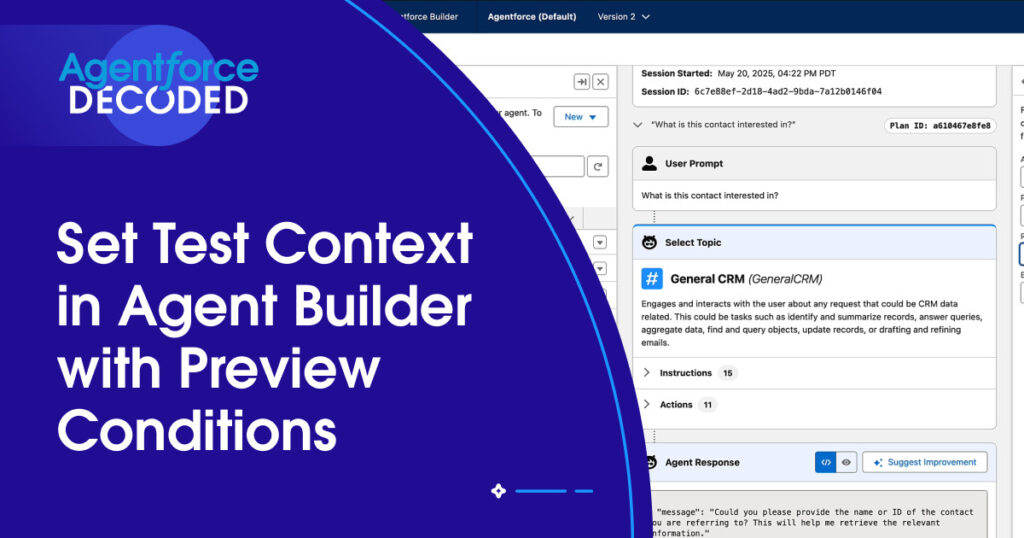Click the Plan ID badge

pyautogui.click(x=940, y=125)
